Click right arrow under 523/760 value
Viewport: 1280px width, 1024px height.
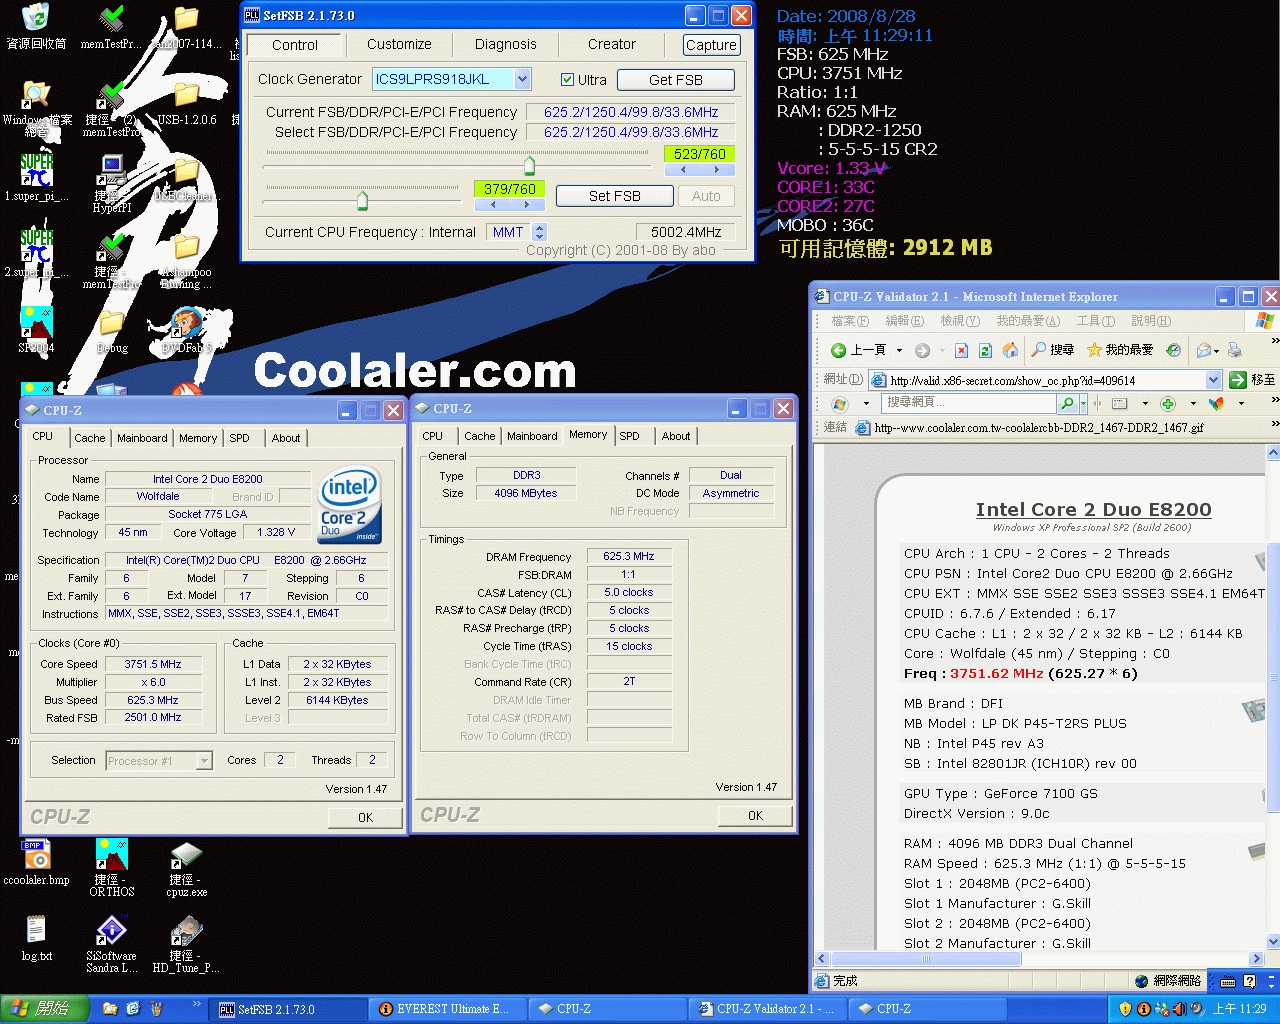717,170
